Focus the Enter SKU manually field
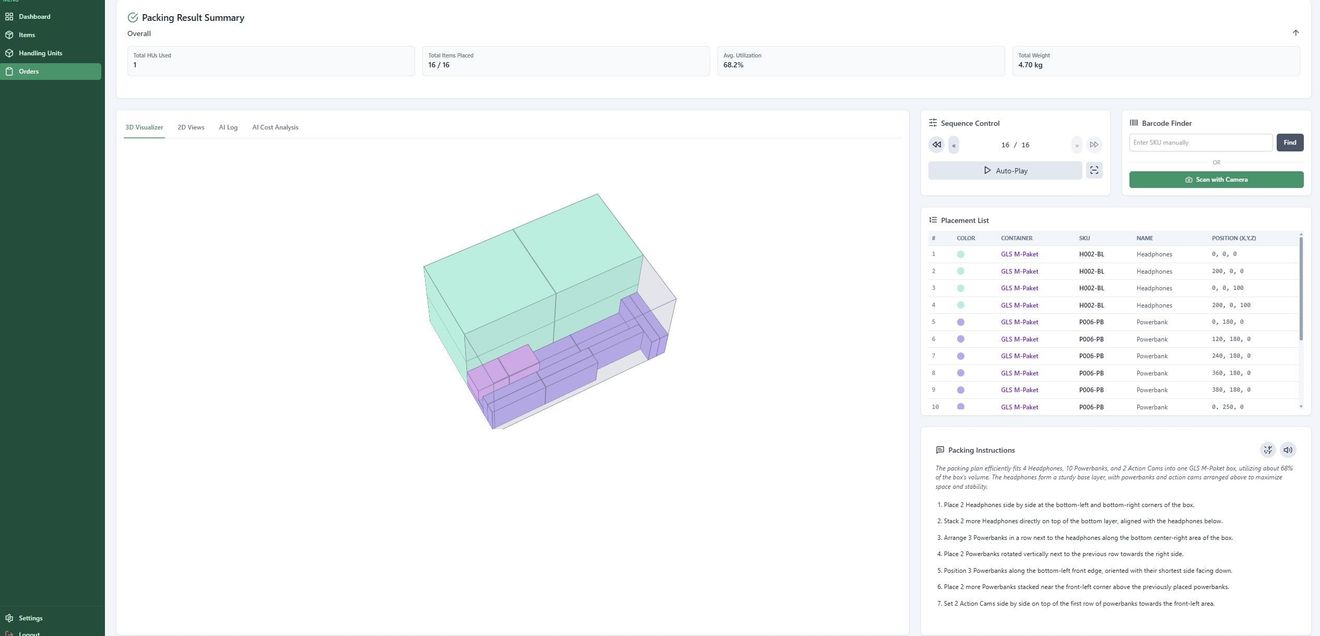1320x636 pixels. point(1201,143)
